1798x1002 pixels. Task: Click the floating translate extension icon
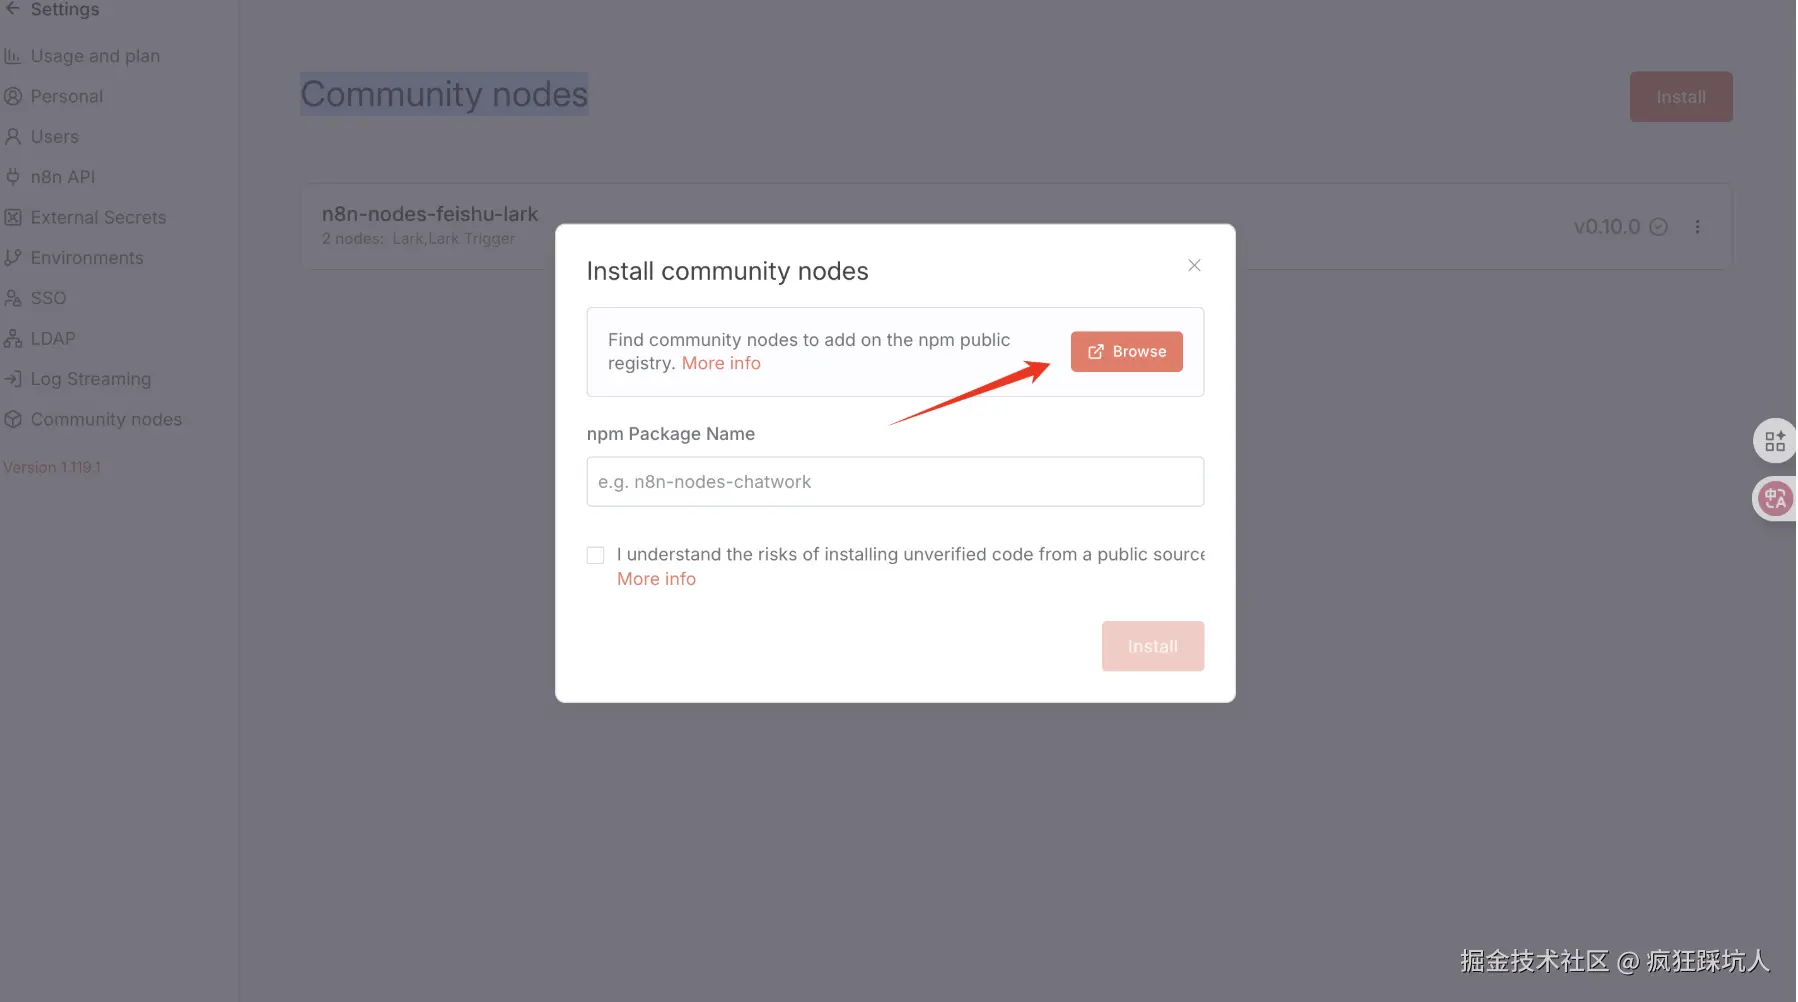(1775, 498)
